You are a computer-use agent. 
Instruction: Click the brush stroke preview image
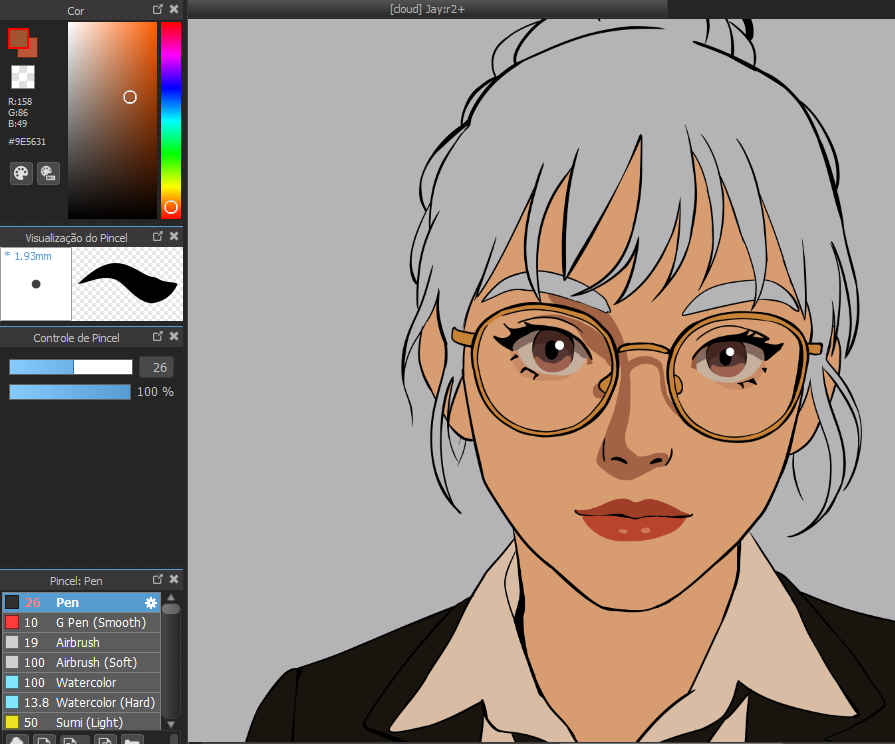[x=127, y=283]
